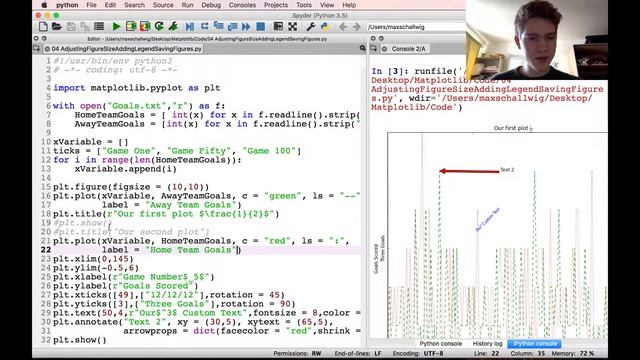
Task: Switch to the History log tab
Action: coord(487,344)
